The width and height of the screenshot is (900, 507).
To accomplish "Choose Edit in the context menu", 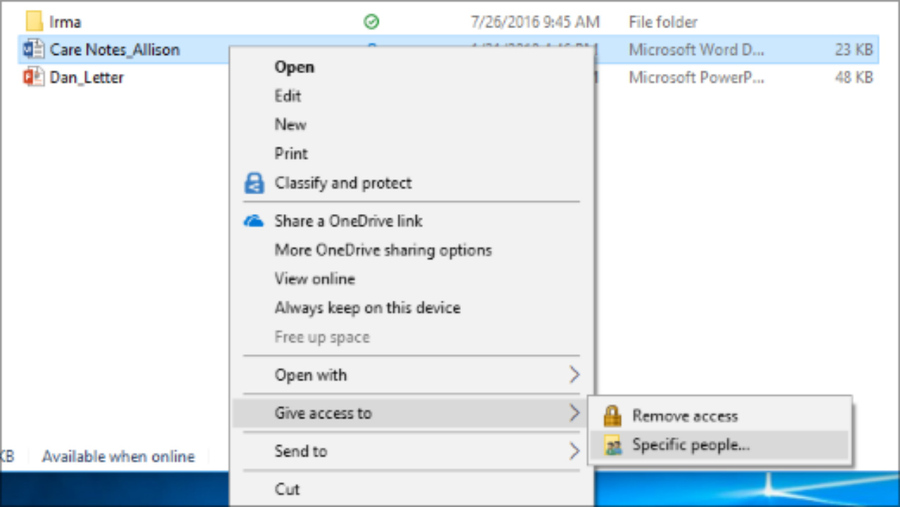I will [288, 96].
